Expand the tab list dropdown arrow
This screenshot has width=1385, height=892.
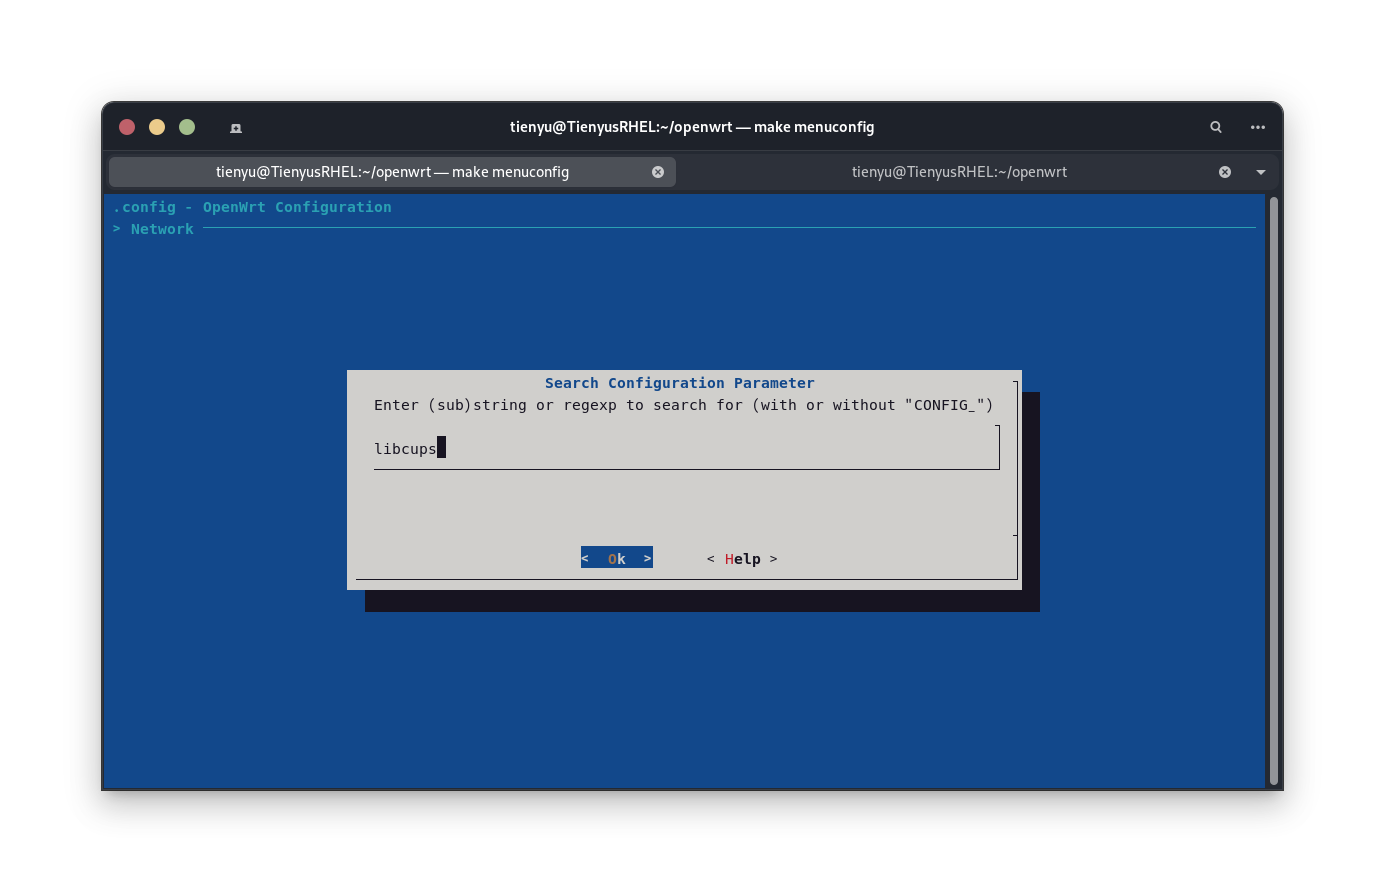click(x=1261, y=172)
